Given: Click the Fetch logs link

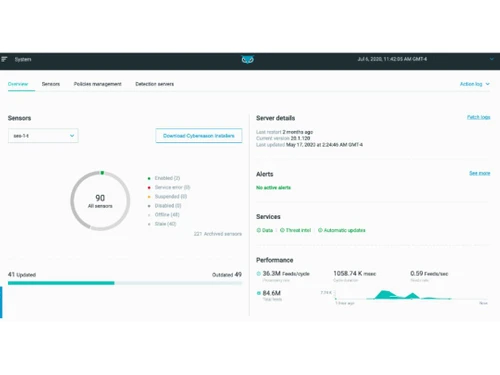Looking at the screenshot, I should [x=478, y=117].
